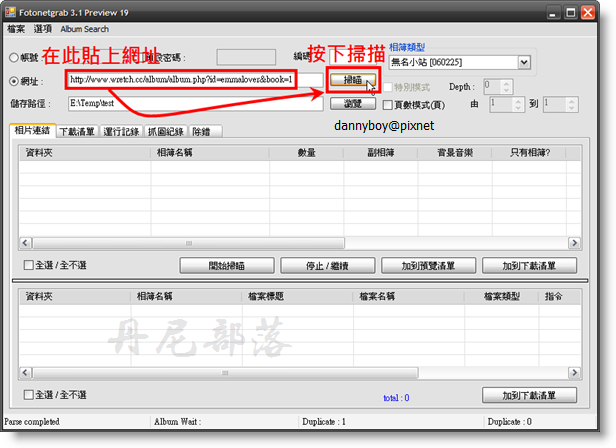Screen dimensions: 616x448
Task: Switch to the 運行記錄 tab
Action: pyautogui.click(x=121, y=132)
